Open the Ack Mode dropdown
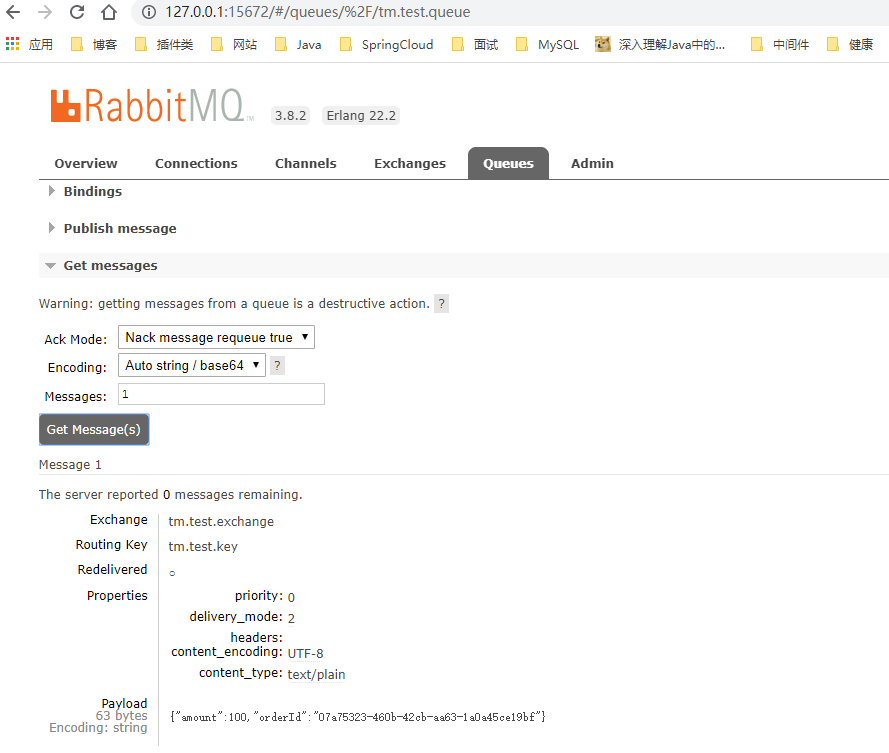The image size is (889, 753). 216,337
